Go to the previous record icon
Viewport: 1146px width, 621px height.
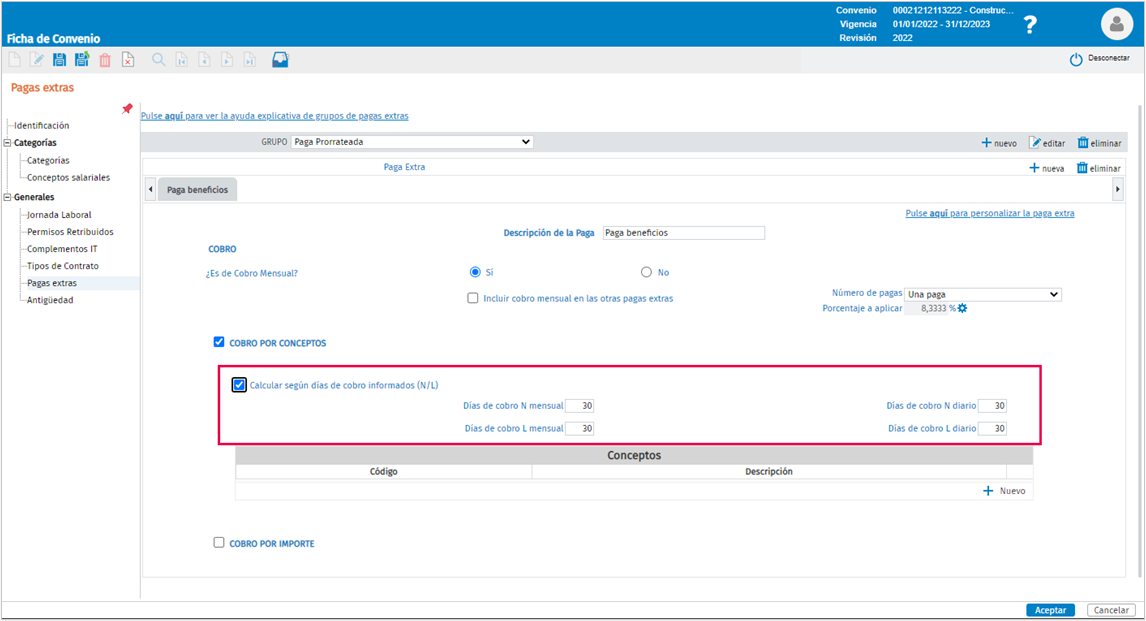[204, 60]
